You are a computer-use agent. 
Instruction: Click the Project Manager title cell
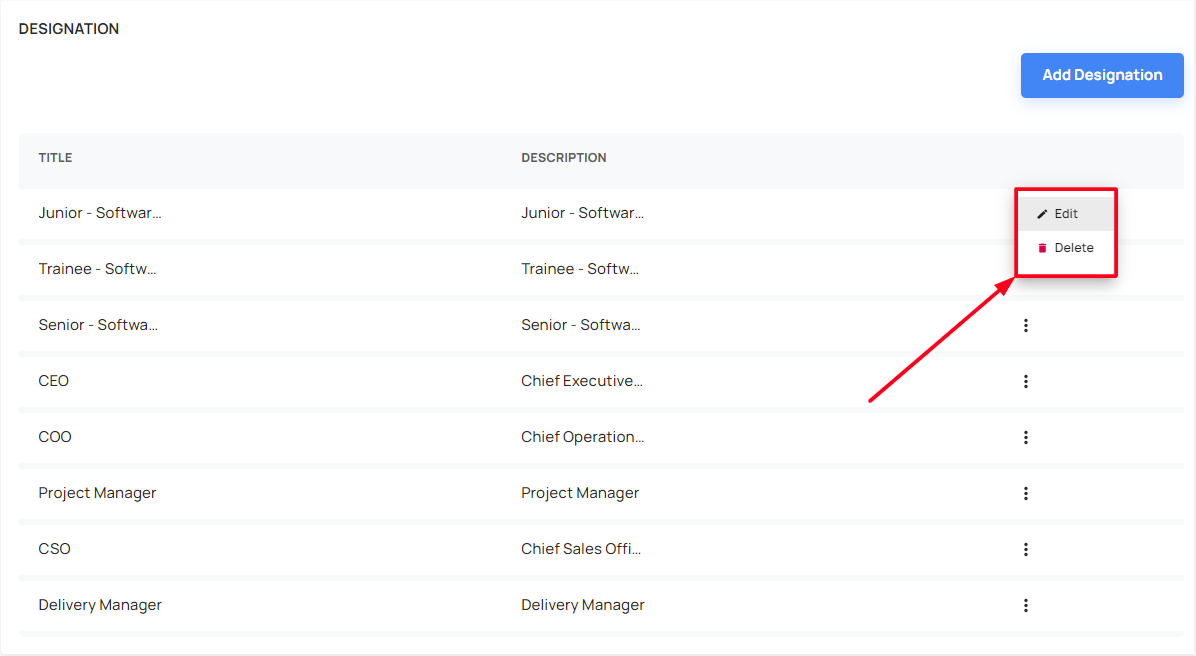coord(97,493)
